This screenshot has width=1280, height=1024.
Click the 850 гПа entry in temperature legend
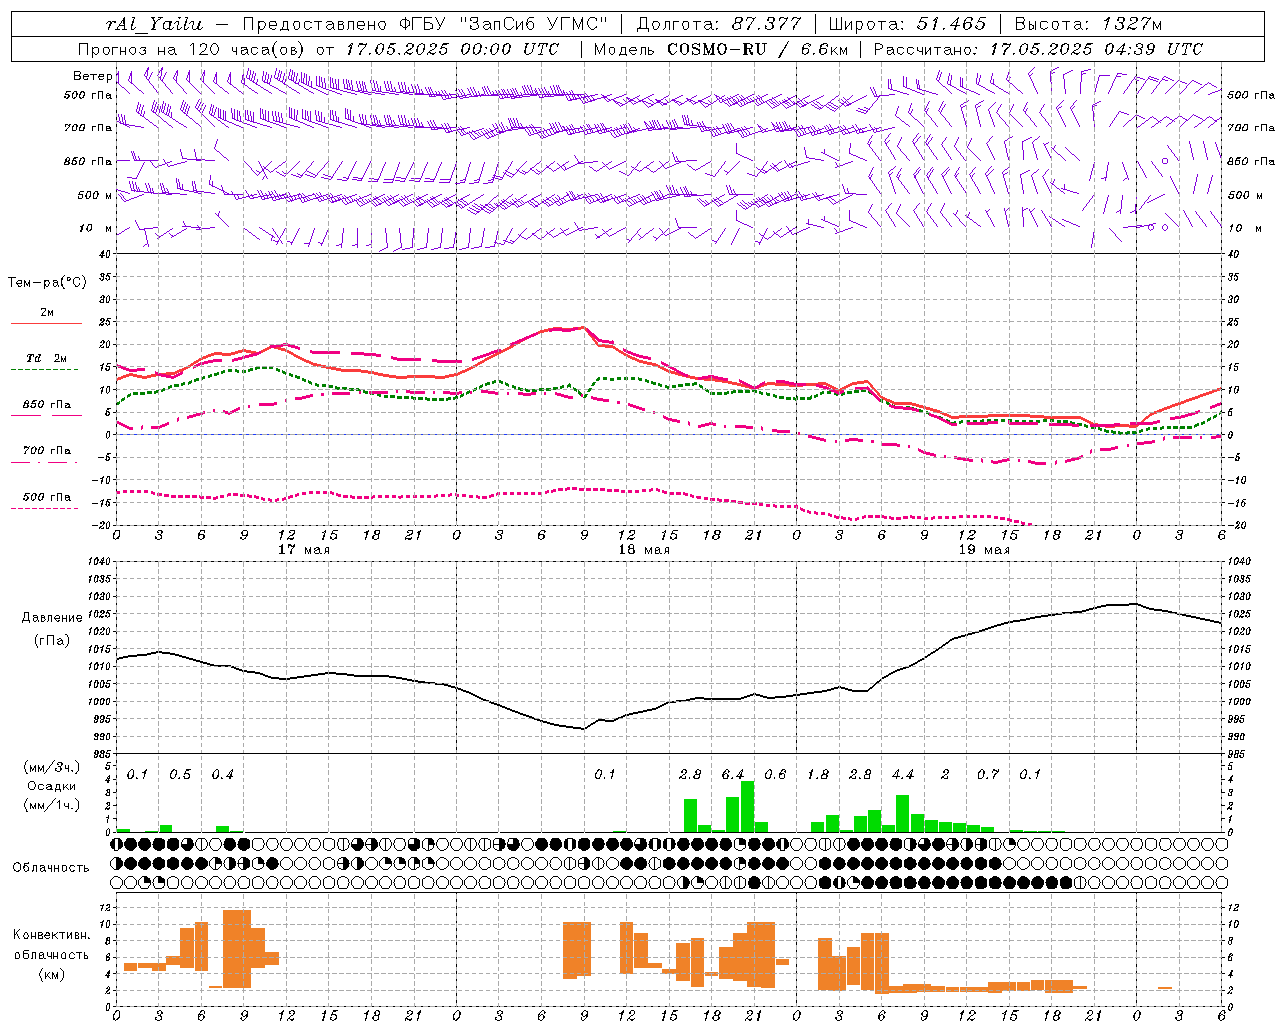[46, 405]
